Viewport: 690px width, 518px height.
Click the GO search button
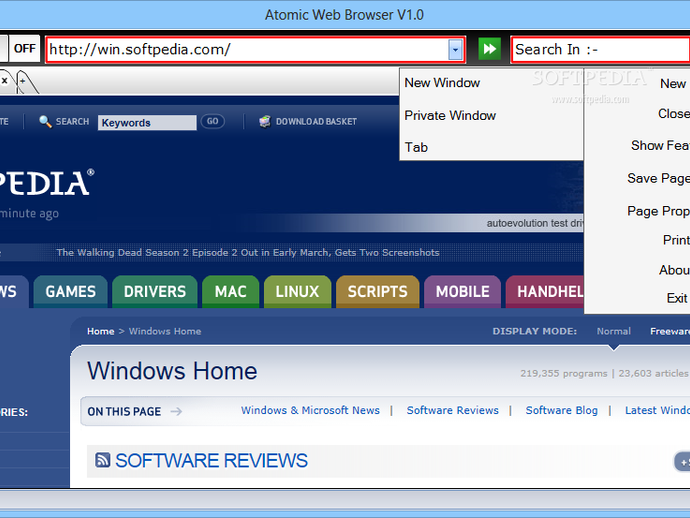coord(213,121)
